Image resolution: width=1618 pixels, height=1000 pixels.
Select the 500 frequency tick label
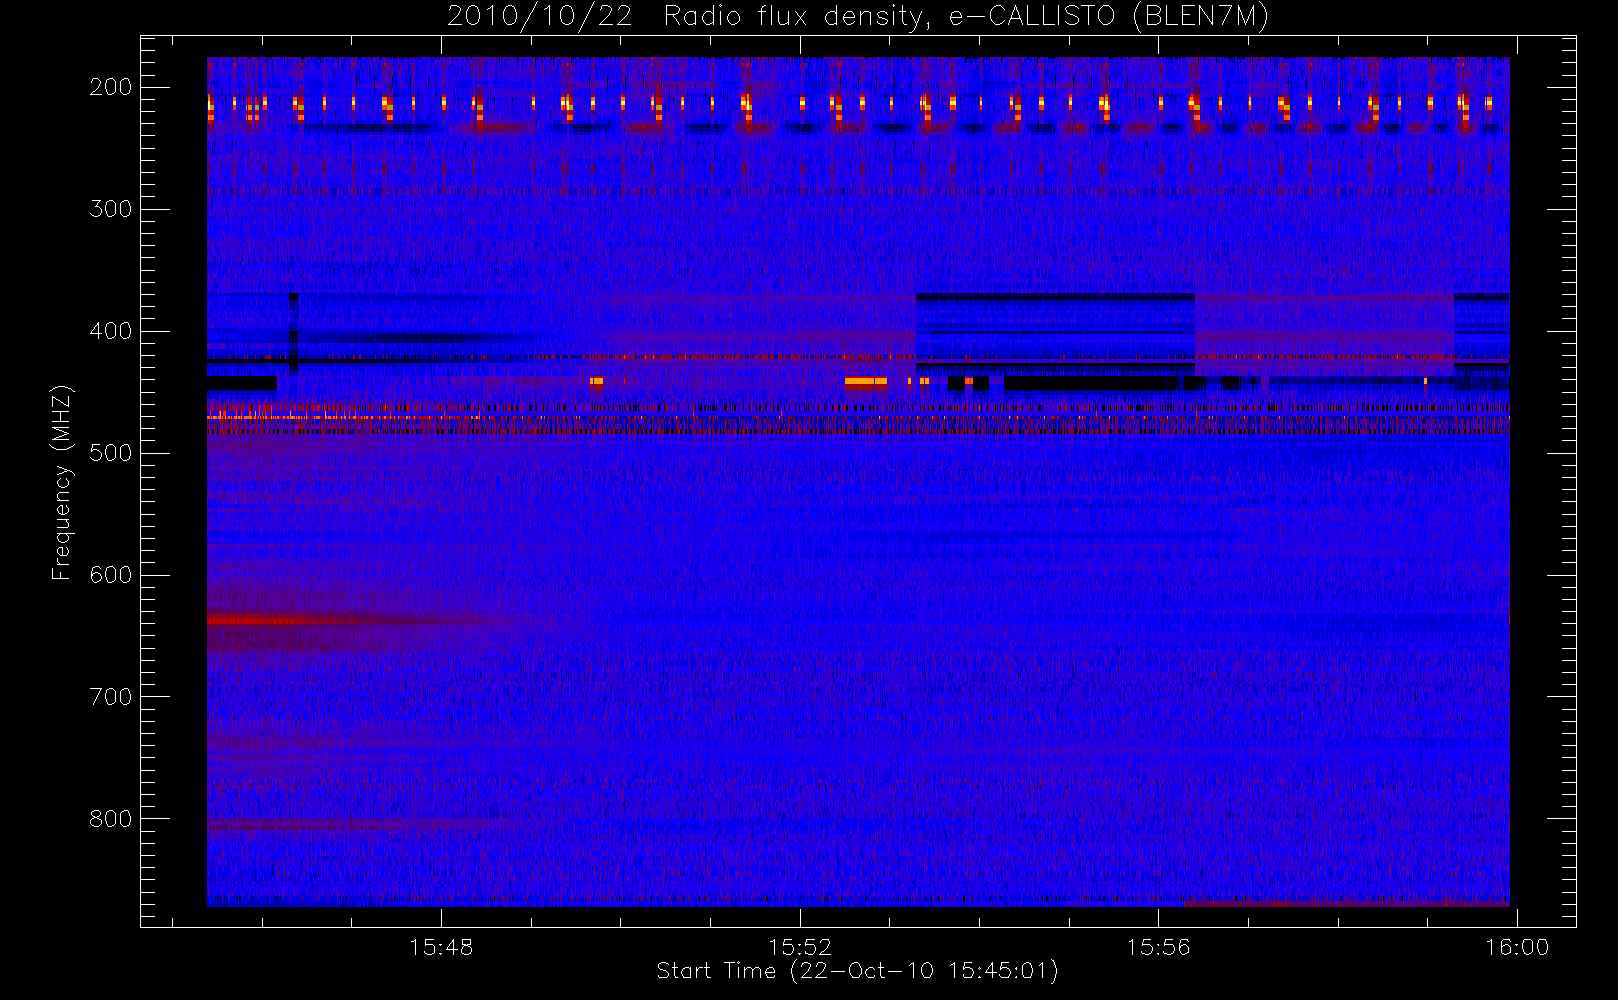pos(111,453)
